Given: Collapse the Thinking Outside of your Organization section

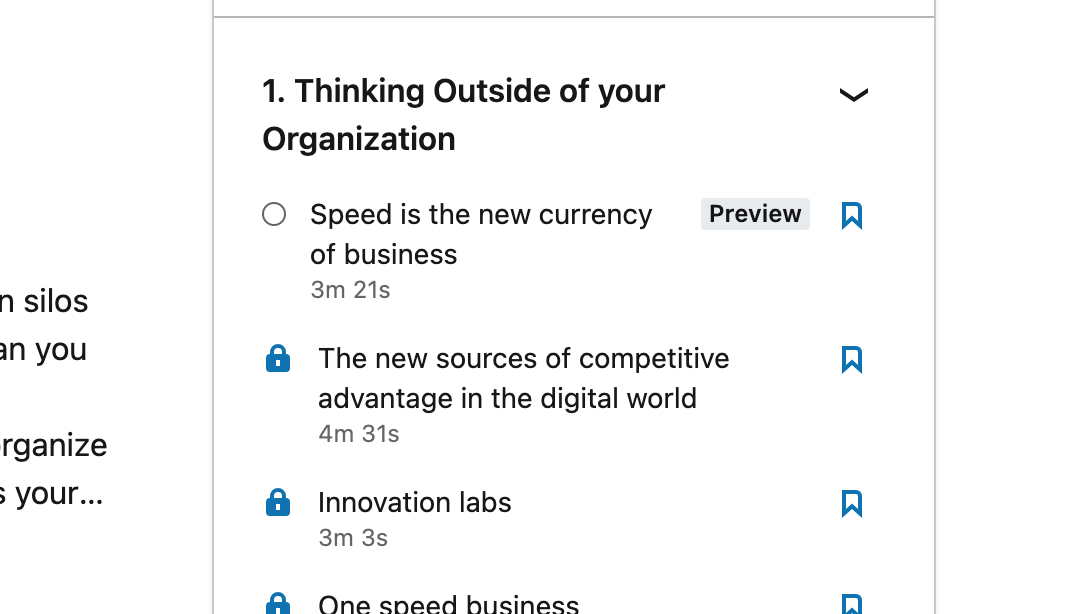Looking at the screenshot, I should point(853,95).
